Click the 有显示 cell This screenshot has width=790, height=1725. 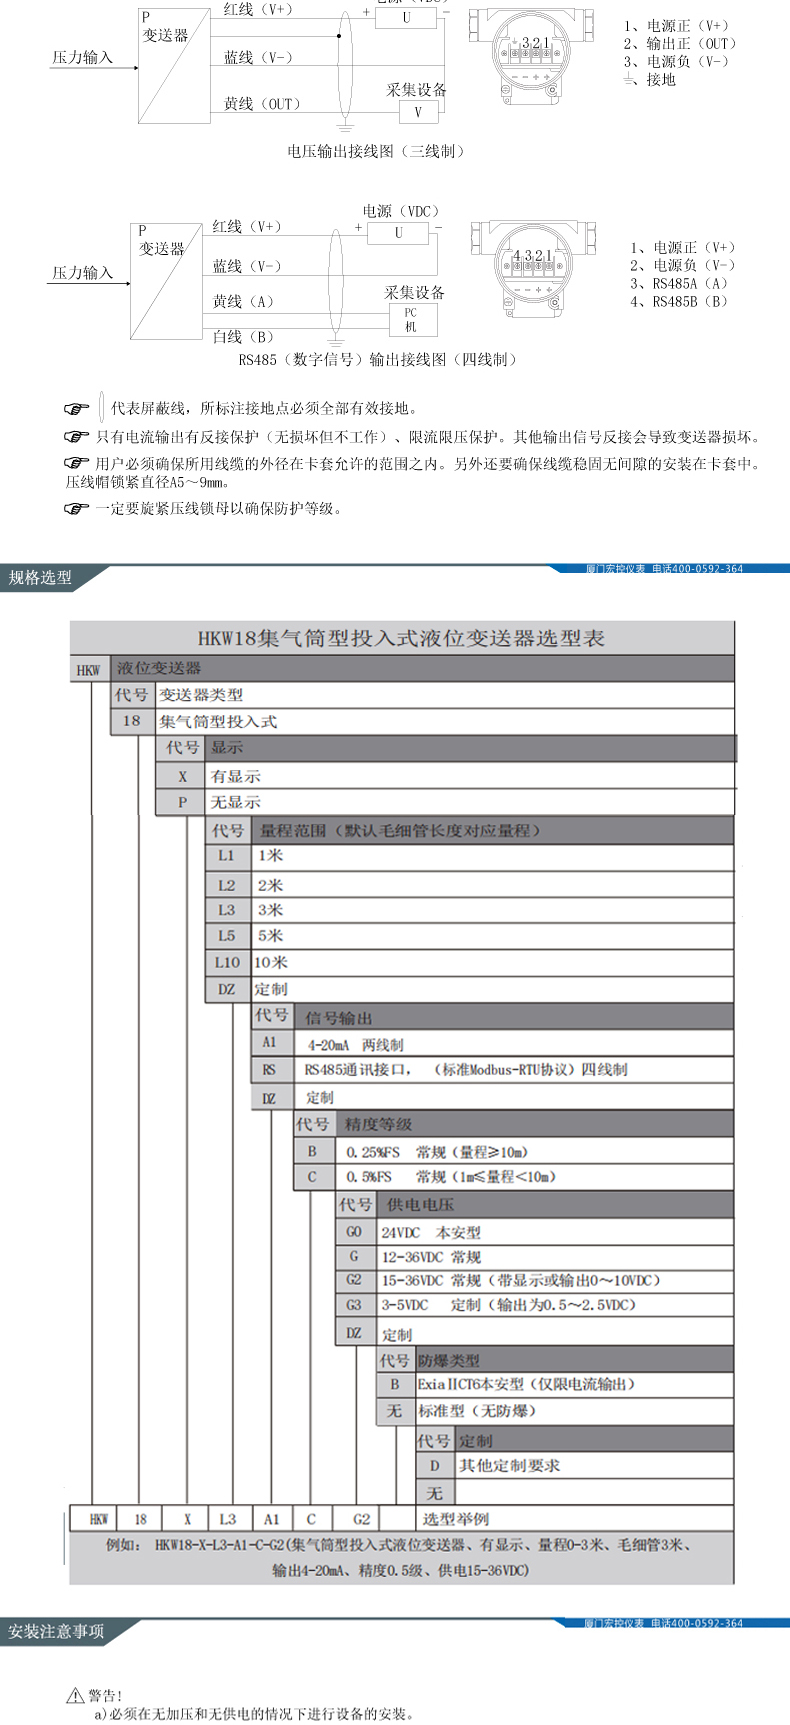tap(469, 776)
